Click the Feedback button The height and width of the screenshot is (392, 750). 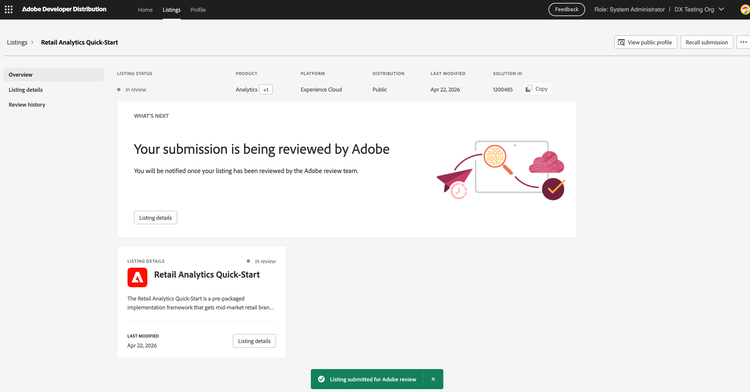566,9
